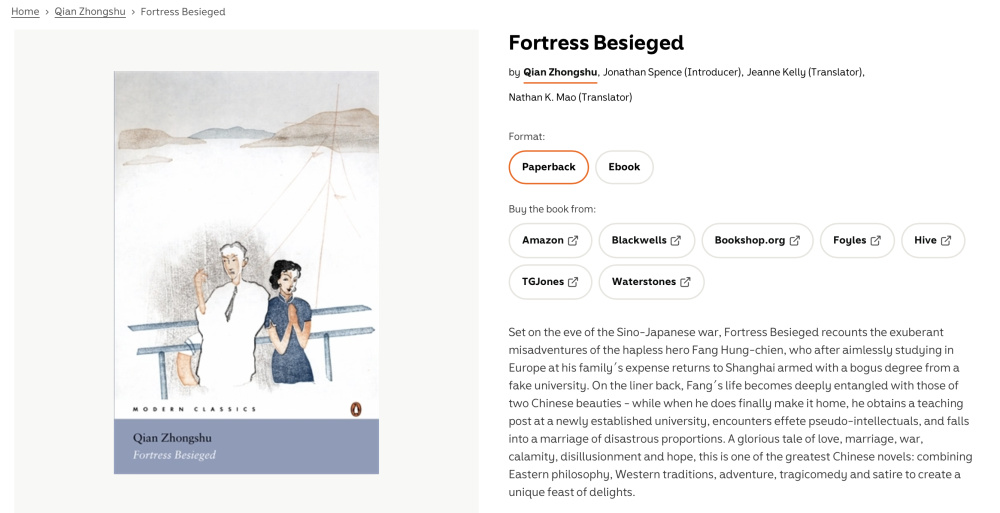Image resolution: width=1000 pixels, height=513 pixels.
Task: Open the Qian Zhongshu author link
Action: (x=560, y=72)
